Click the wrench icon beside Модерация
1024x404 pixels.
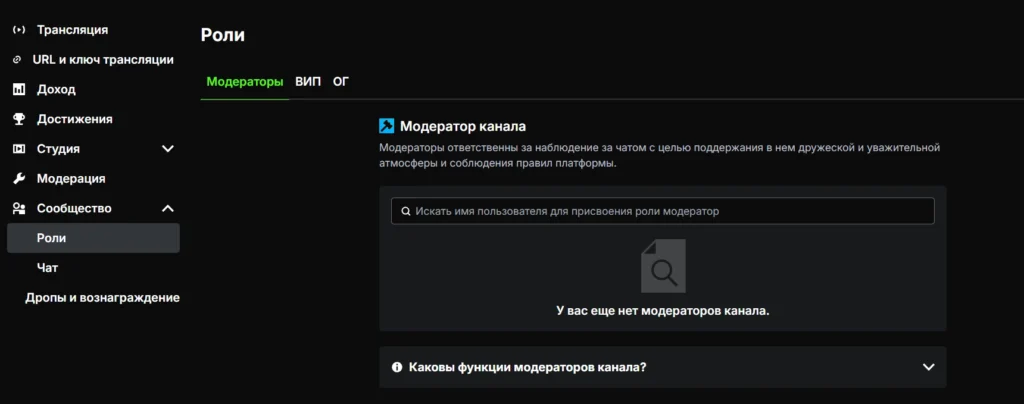coord(19,179)
